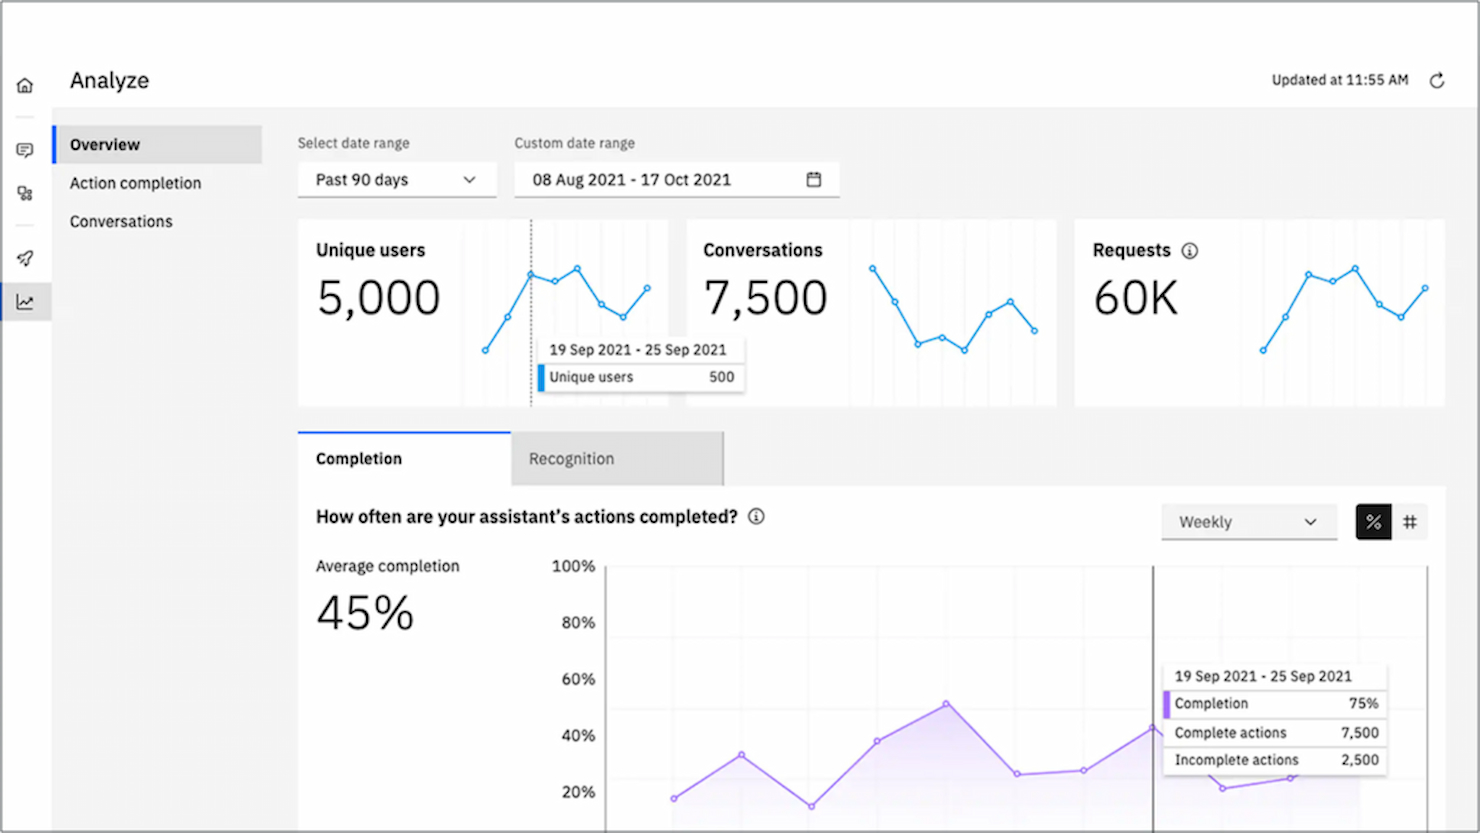Switch to the Completion tab
1480x833 pixels.
point(357,458)
